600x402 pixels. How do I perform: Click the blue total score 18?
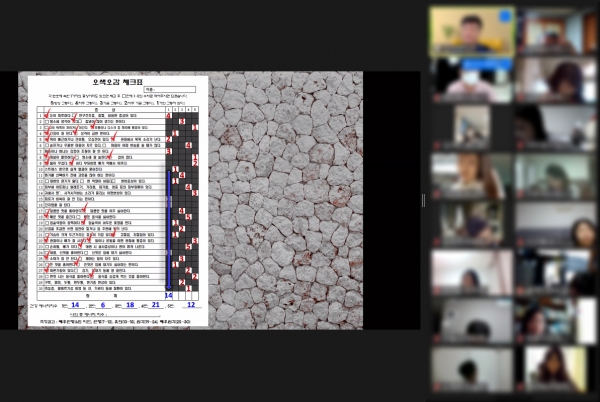tap(129, 304)
